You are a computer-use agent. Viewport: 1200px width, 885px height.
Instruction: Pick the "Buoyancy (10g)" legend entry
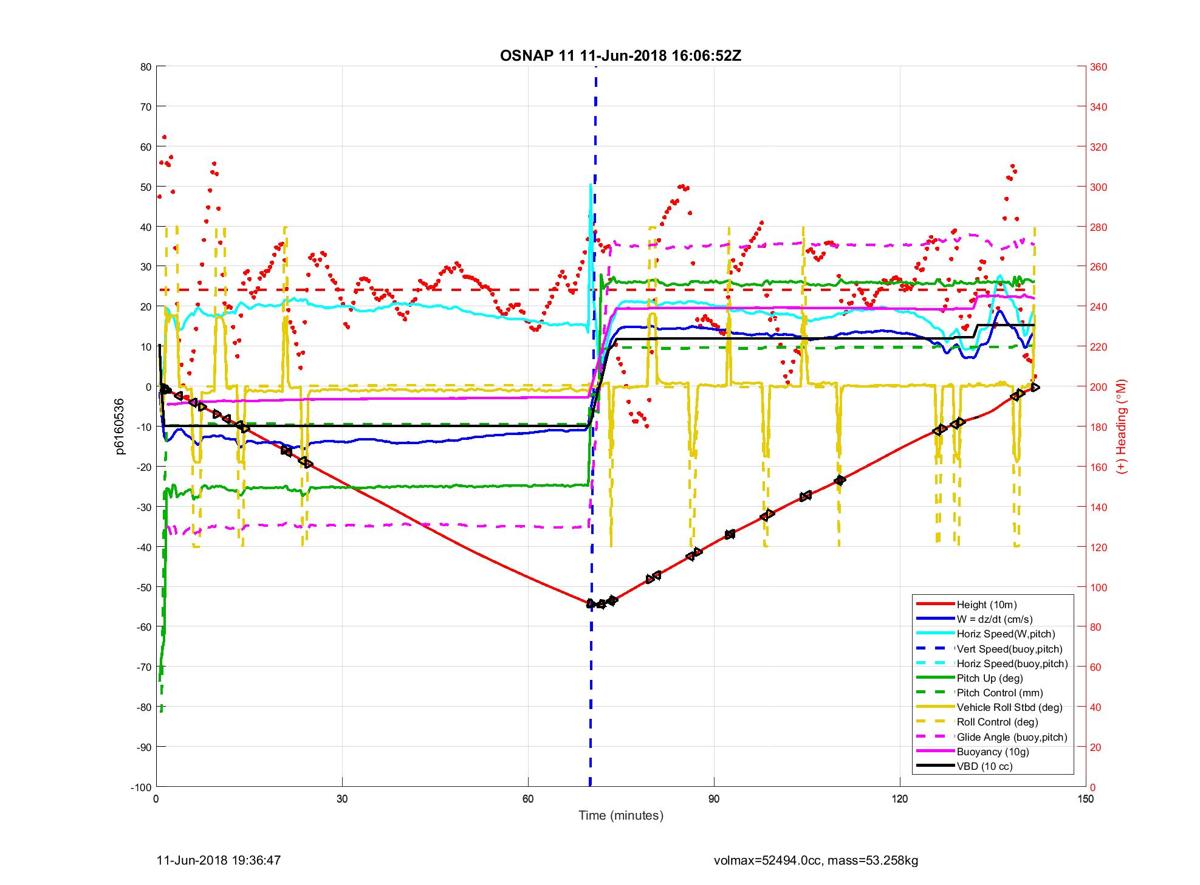(992, 751)
